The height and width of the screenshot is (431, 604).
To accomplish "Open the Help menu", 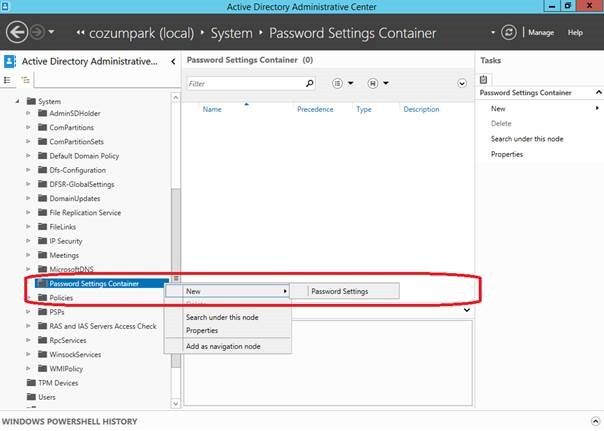I will 575,33.
